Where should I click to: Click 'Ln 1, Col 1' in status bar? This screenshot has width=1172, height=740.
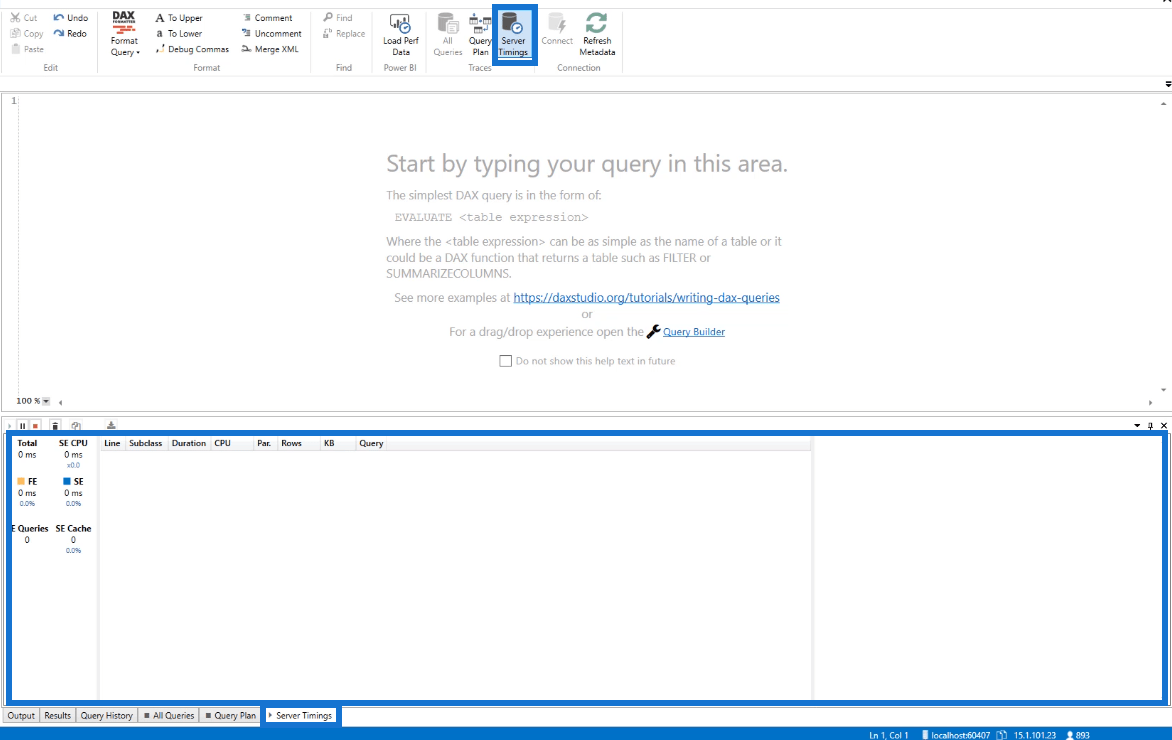point(889,735)
